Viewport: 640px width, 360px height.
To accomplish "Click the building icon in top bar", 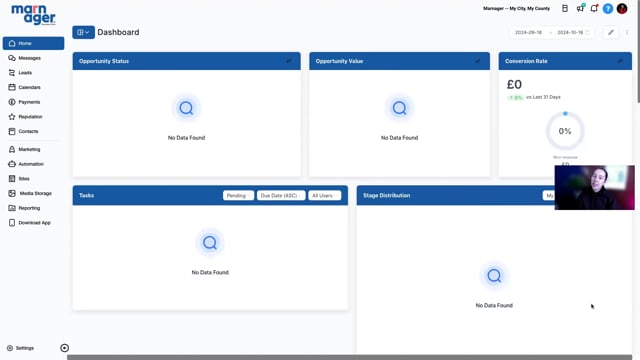I will (565, 8).
